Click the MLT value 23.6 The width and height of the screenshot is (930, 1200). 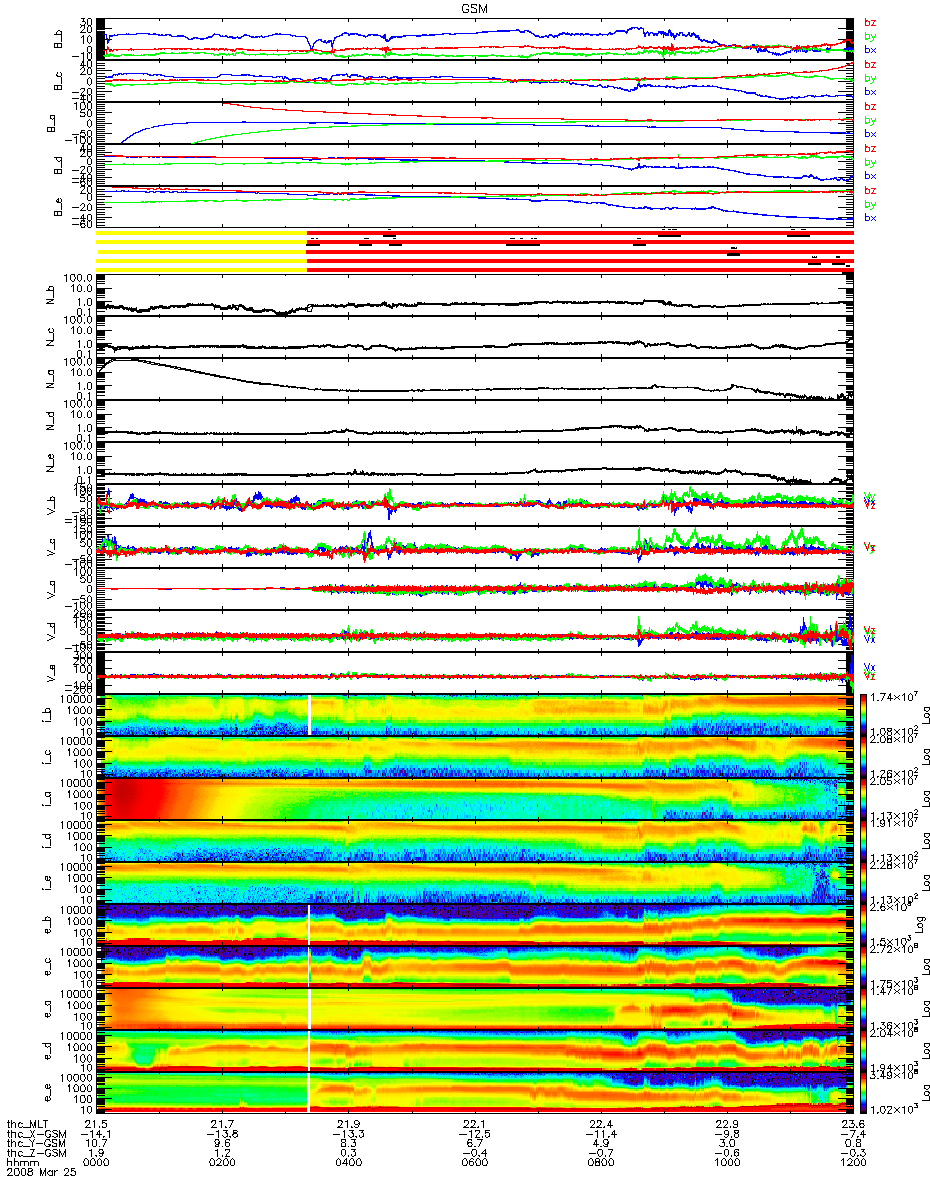pyautogui.click(x=851, y=1125)
